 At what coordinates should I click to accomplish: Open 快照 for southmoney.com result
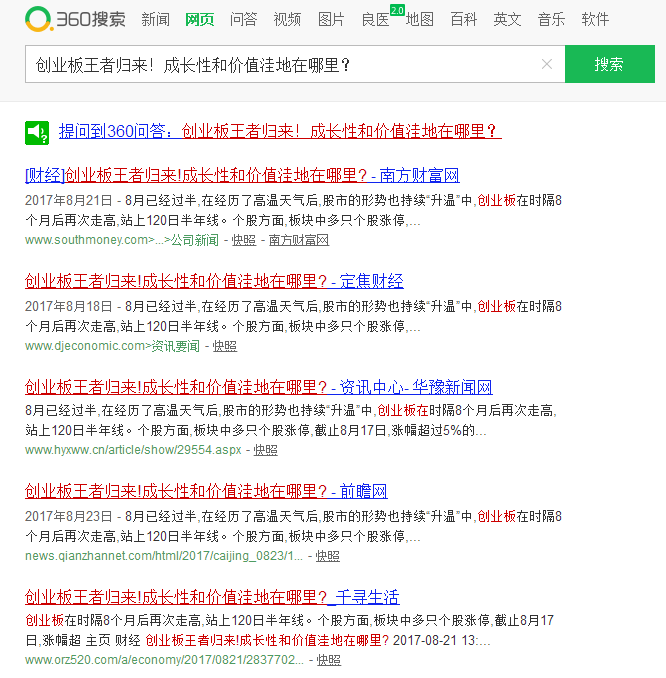[x=244, y=240]
